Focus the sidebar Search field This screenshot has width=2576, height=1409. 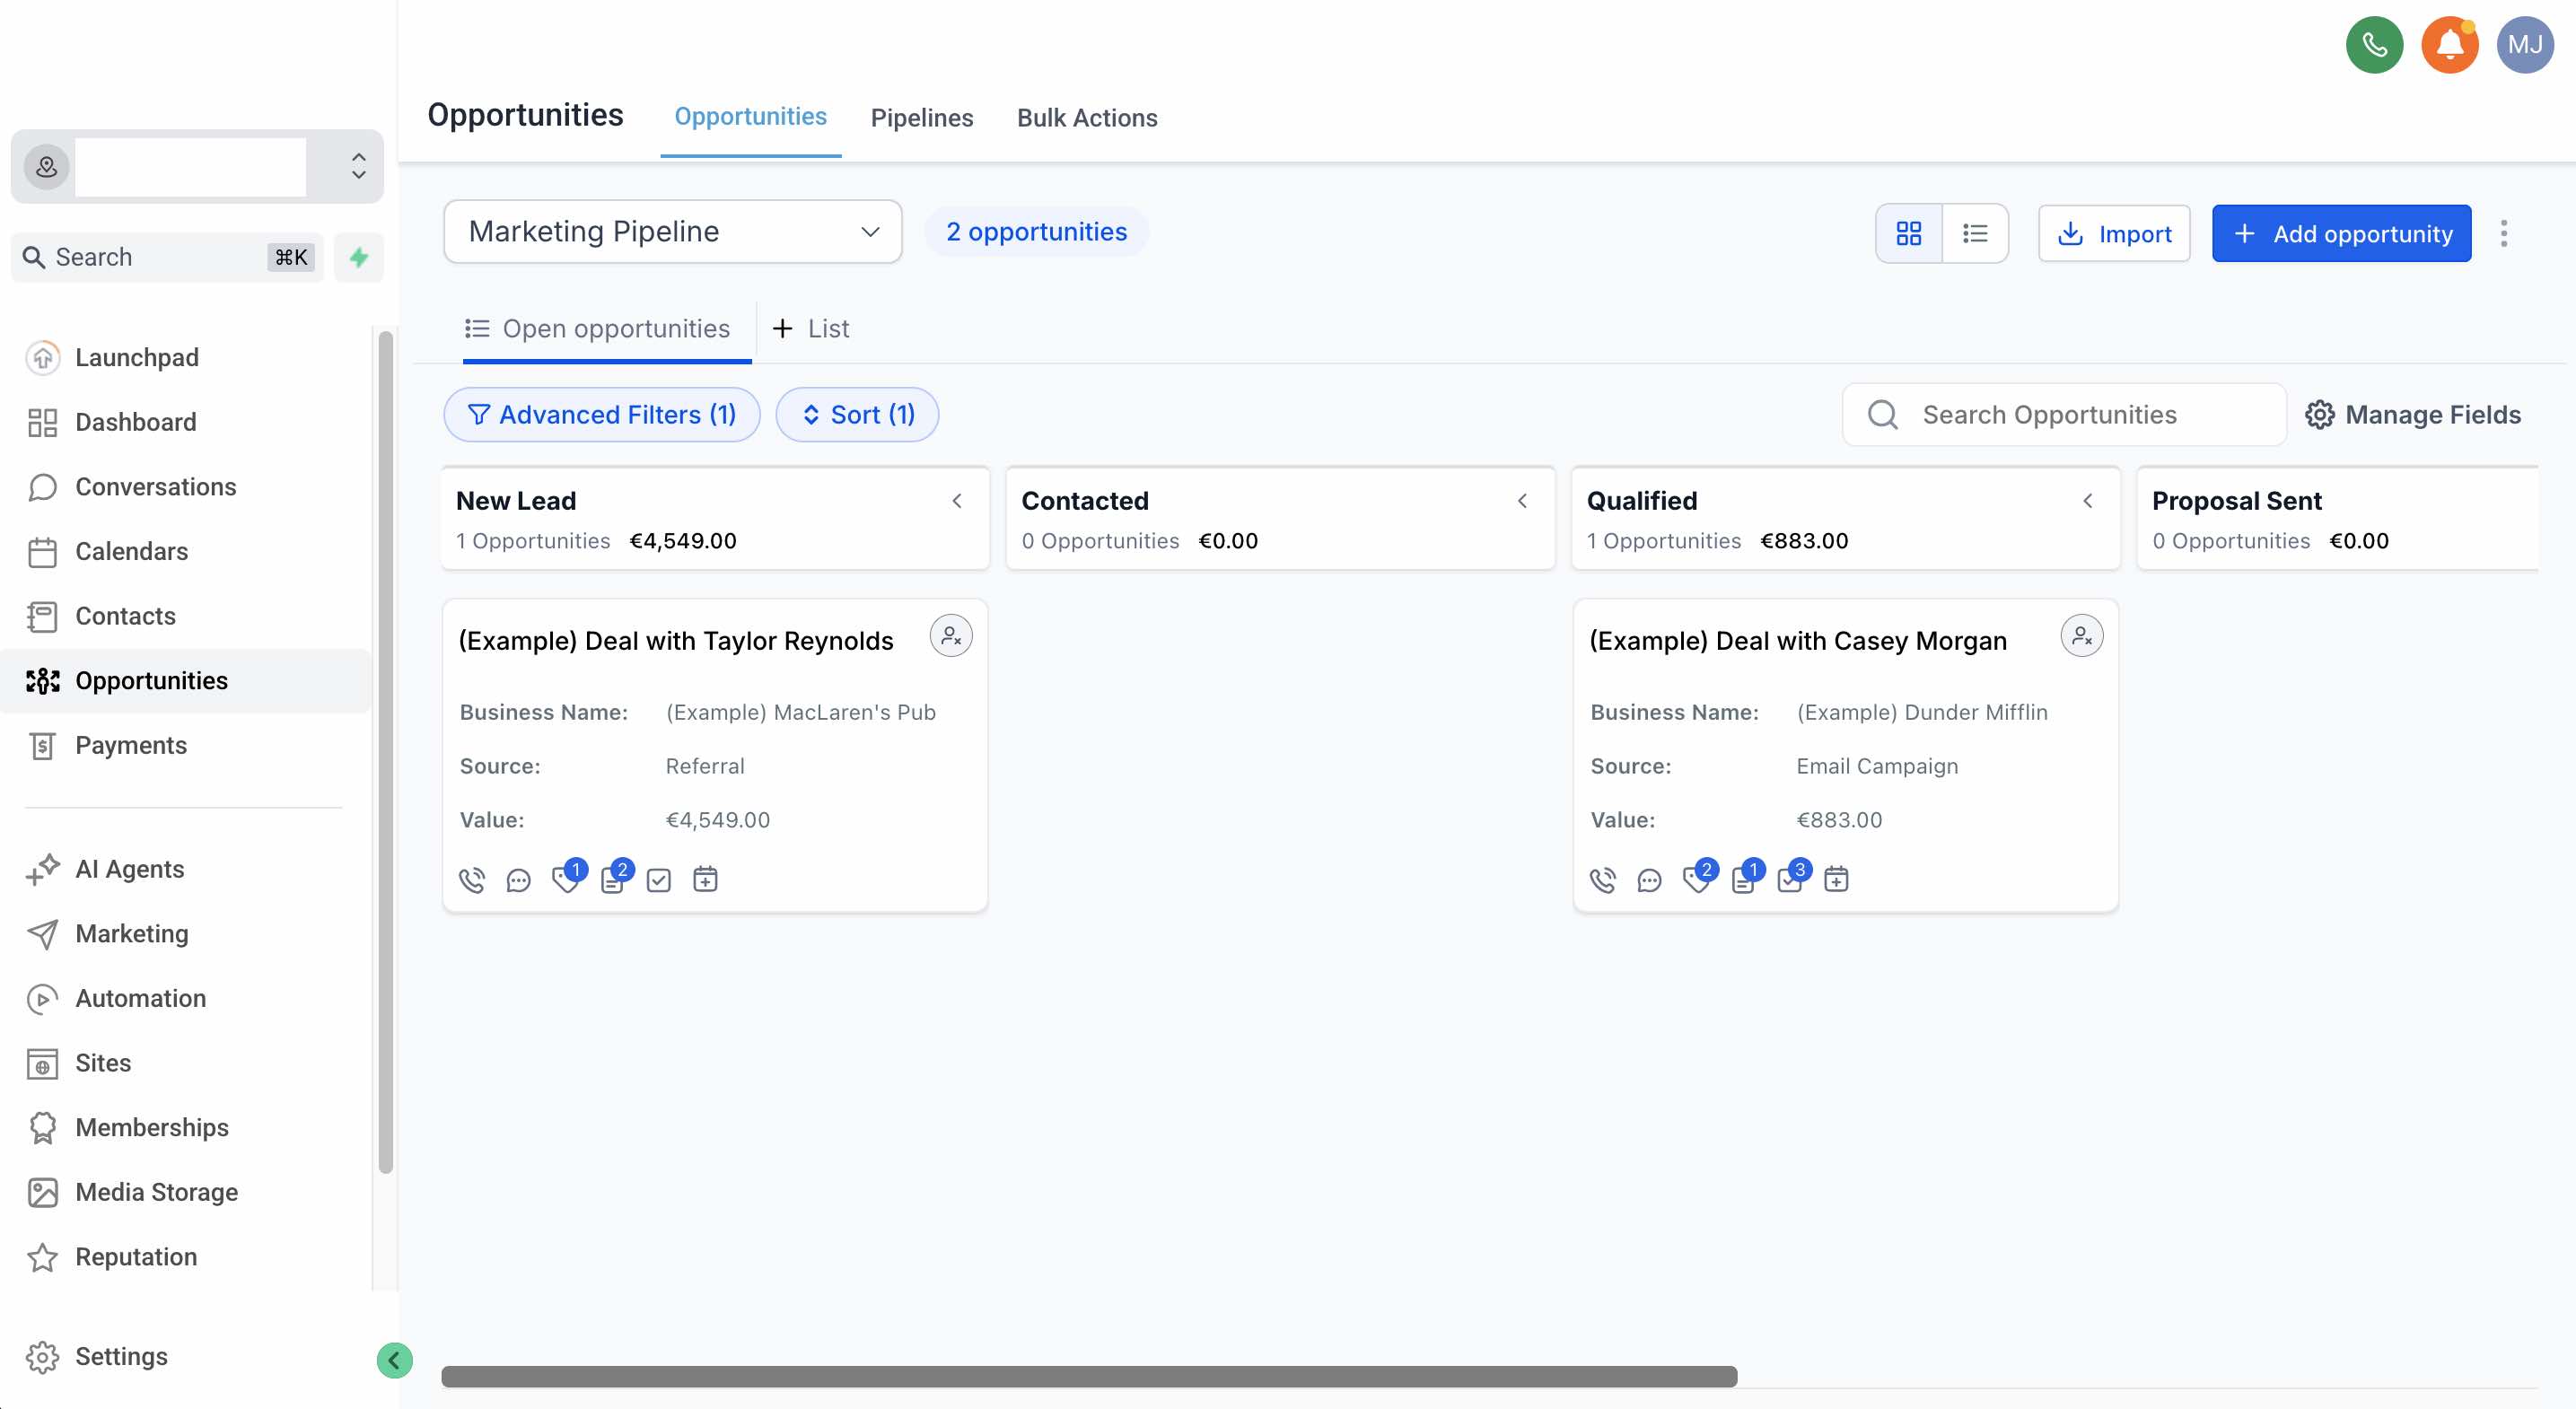pyautogui.click(x=167, y=257)
